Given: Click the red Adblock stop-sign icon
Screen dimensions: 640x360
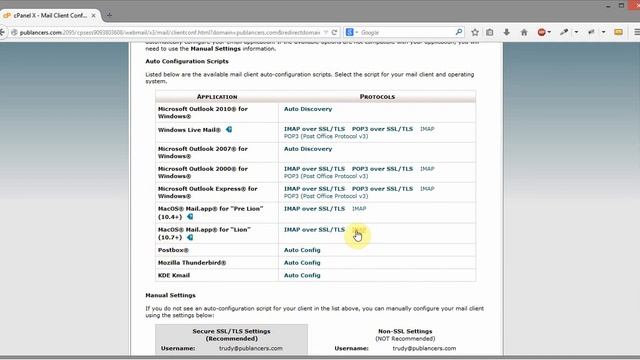Looking at the screenshot, I should click(541, 32).
